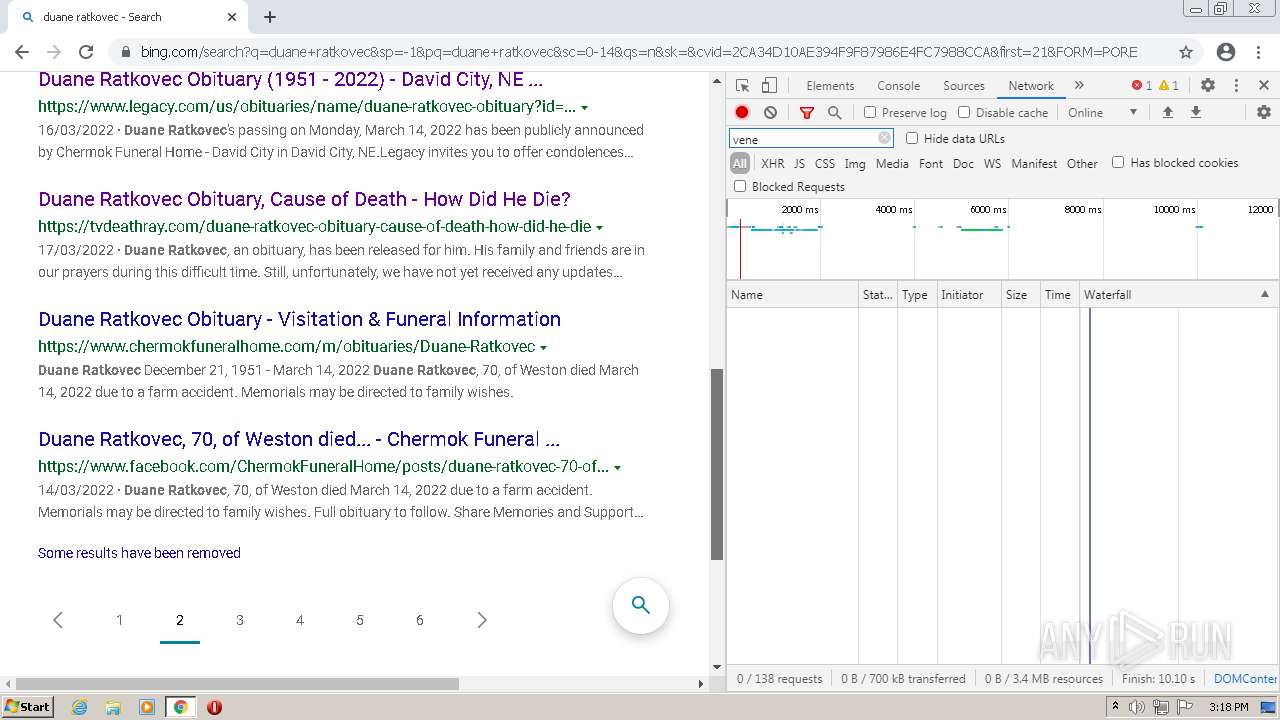Filter requests by CSS
This screenshot has width=1280, height=720.
tap(825, 163)
